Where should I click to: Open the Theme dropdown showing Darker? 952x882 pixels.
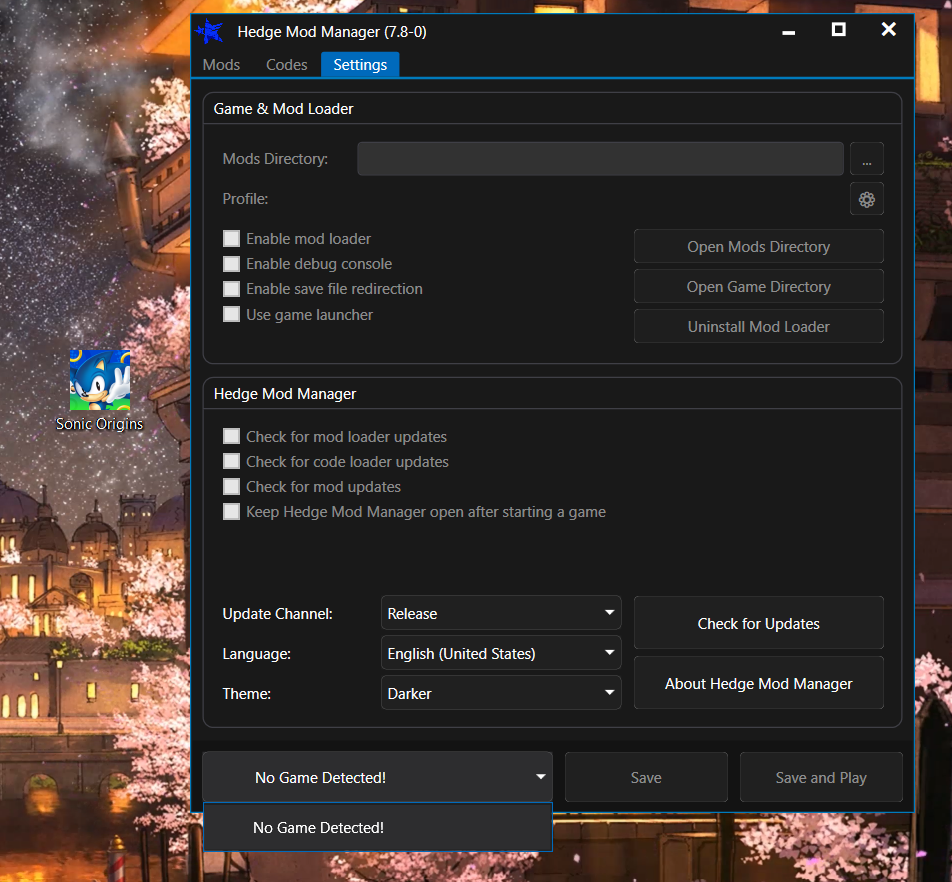(500, 693)
